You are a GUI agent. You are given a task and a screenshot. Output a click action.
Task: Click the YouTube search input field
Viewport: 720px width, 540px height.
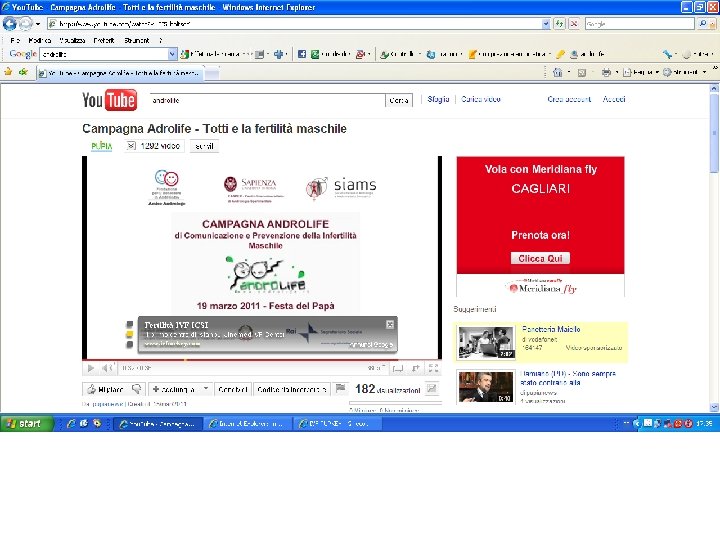267,100
